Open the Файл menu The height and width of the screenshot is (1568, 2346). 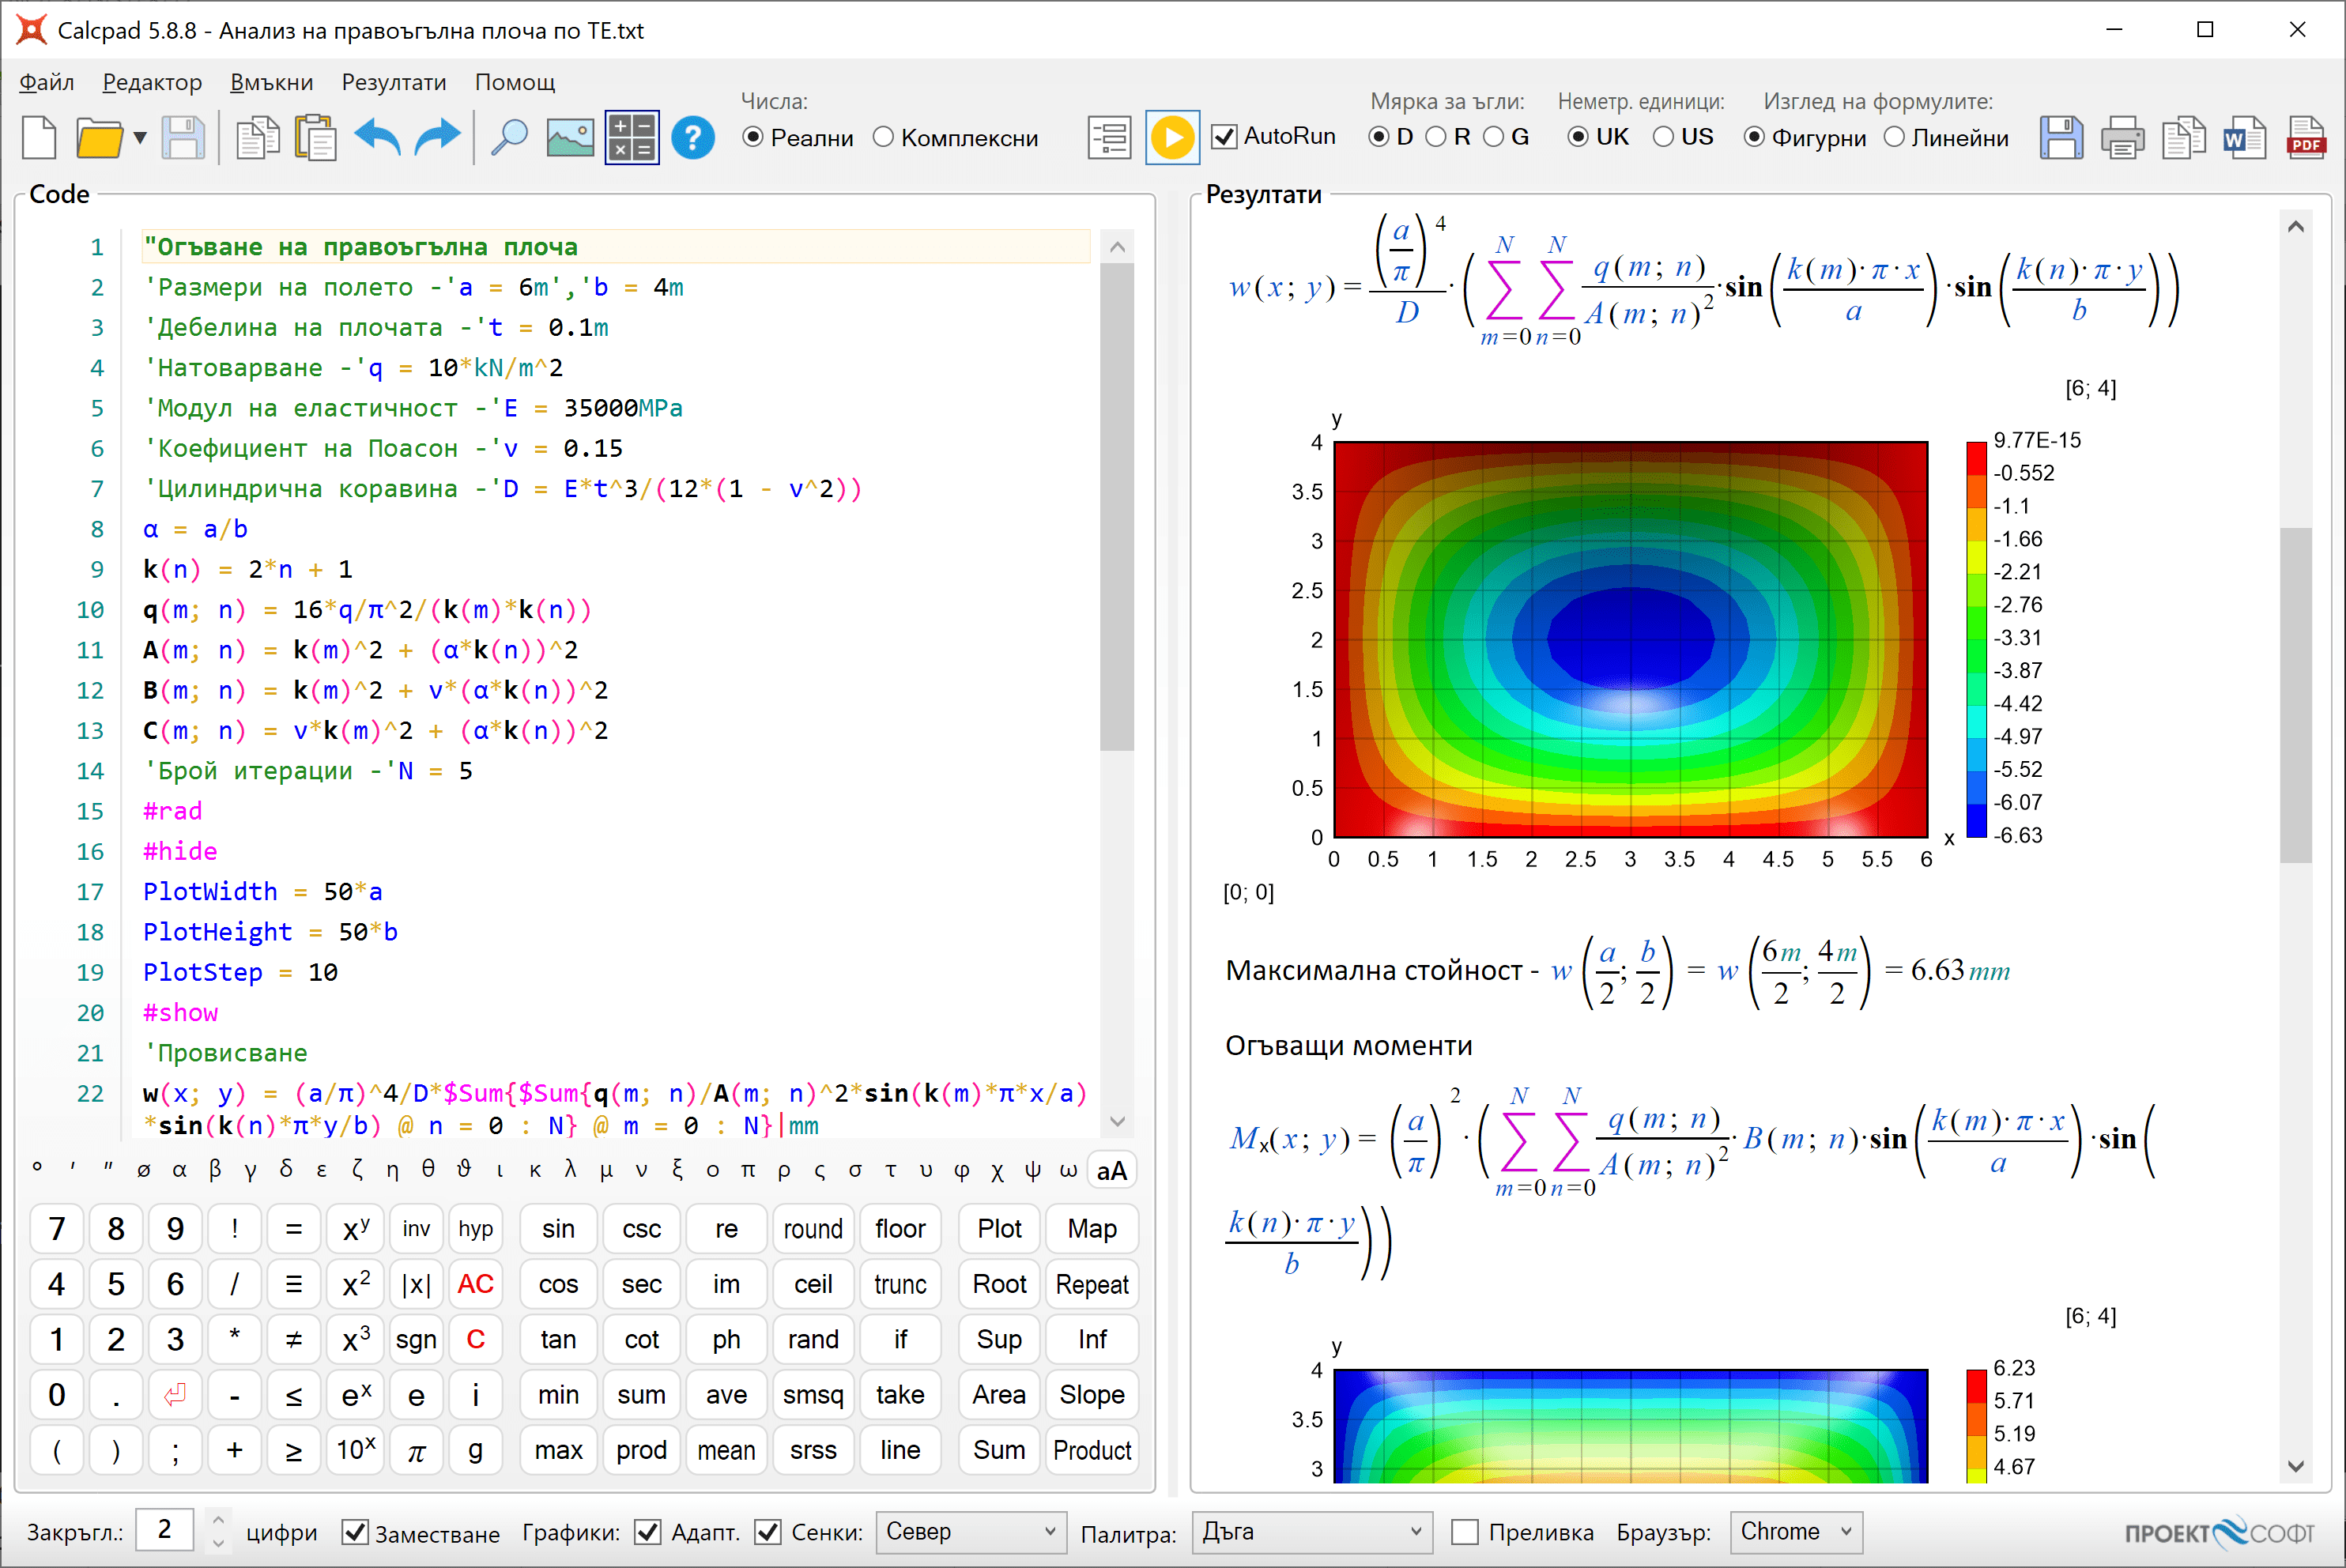[46, 82]
